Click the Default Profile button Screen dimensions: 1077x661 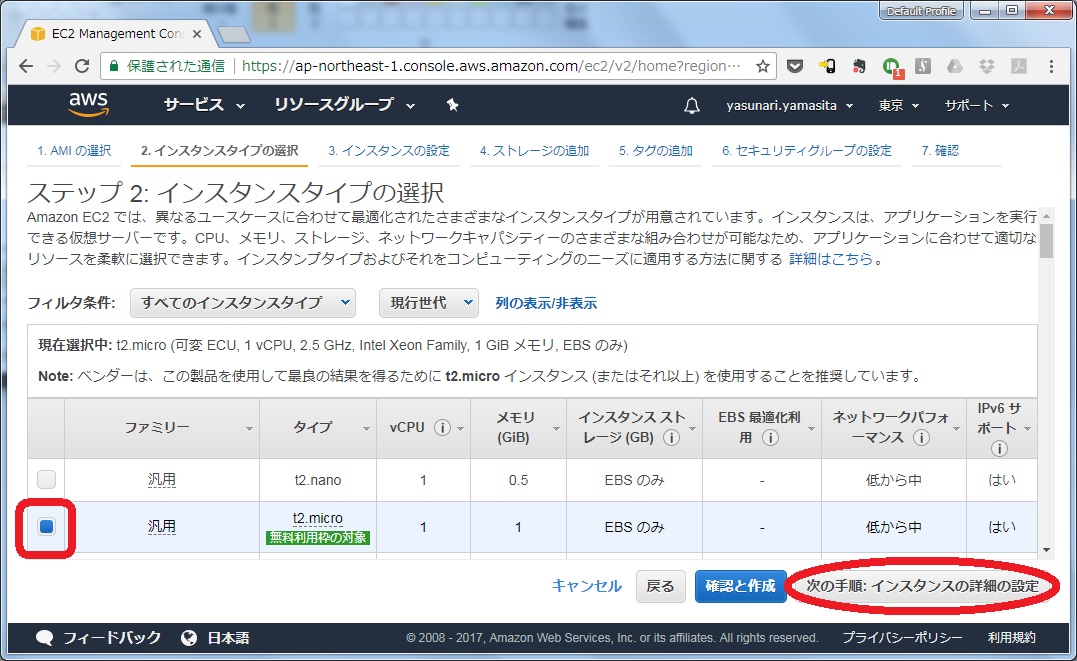click(x=921, y=11)
